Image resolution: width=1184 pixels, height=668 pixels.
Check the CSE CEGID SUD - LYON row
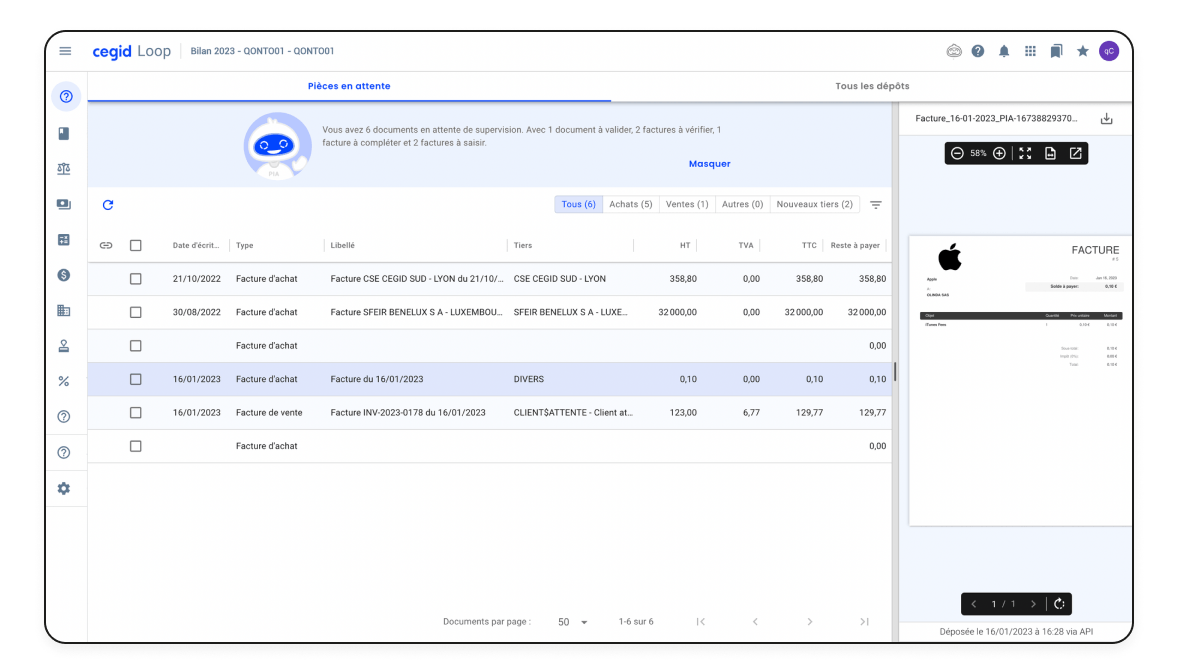pos(136,279)
